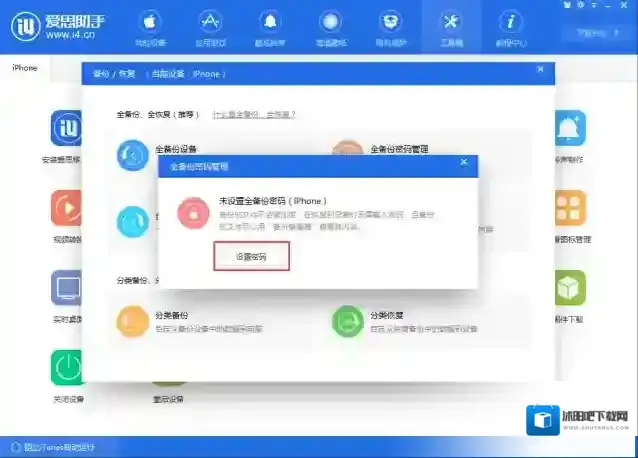
Task: Open 教程中心 tutorial info icon
Action: point(511,22)
